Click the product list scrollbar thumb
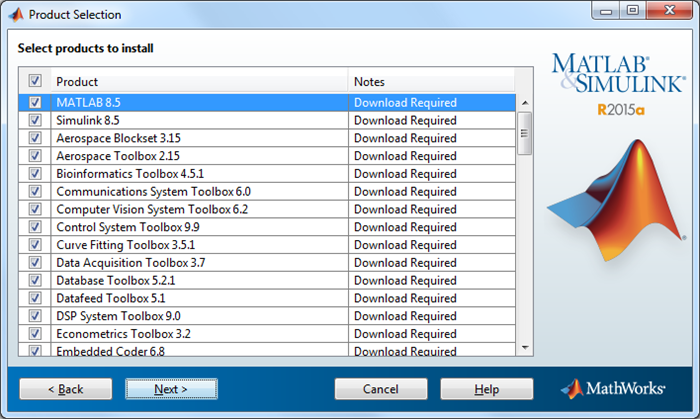This screenshot has width=700, height=419. coord(525,133)
